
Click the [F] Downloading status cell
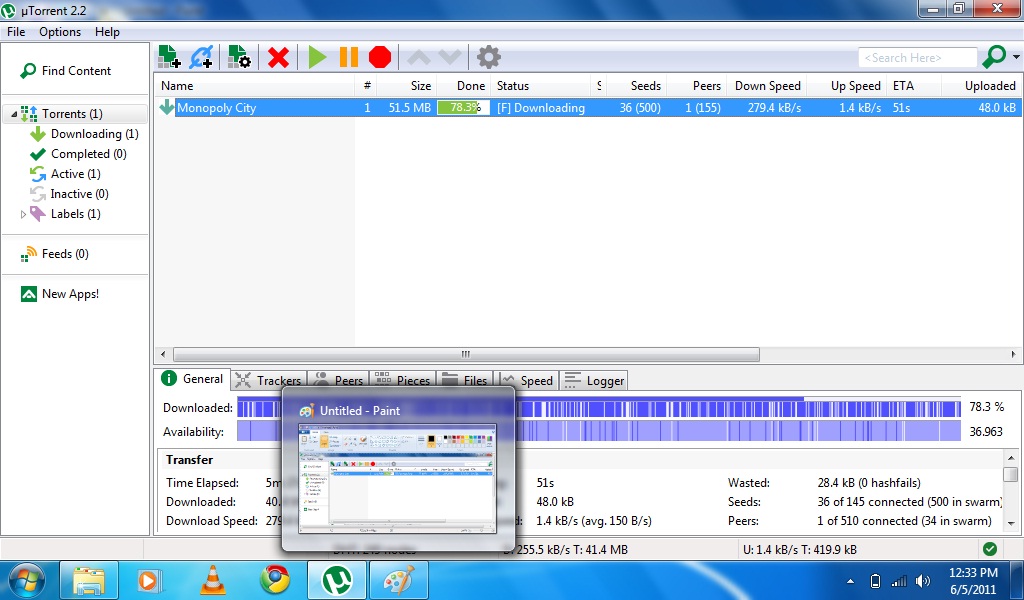point(541,108)
